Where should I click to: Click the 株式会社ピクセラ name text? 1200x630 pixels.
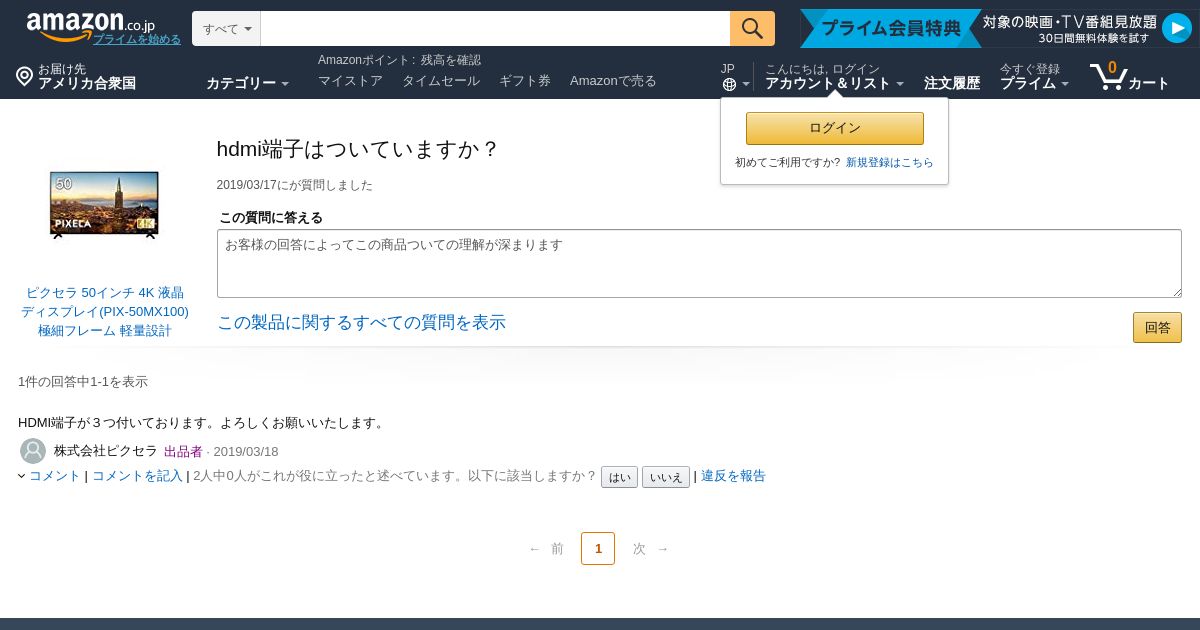105,450
